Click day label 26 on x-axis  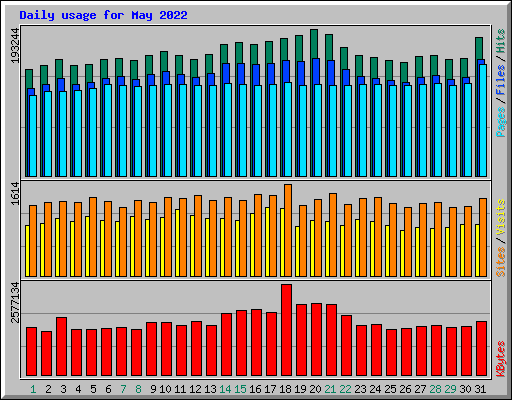point(405,389)
